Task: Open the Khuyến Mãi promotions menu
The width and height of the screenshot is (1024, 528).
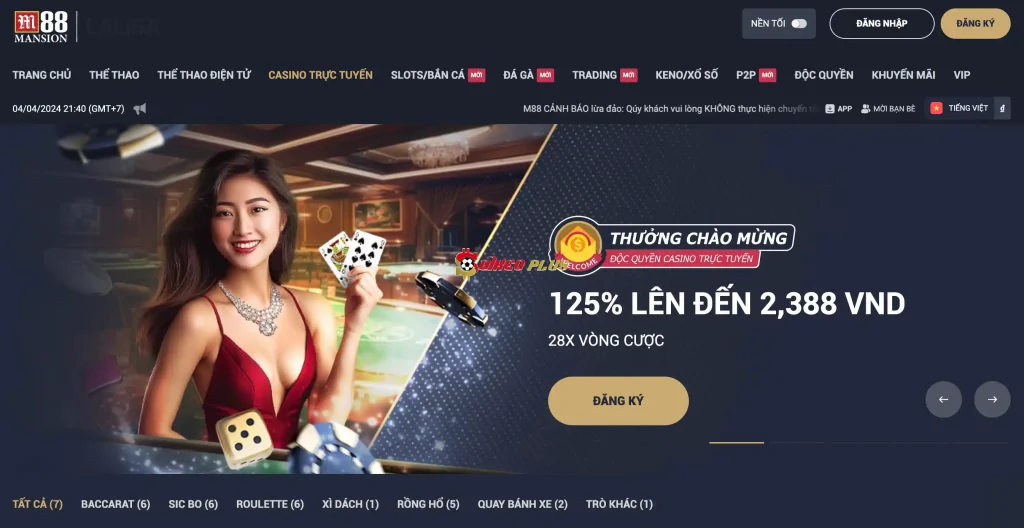Action: point(903,75)
